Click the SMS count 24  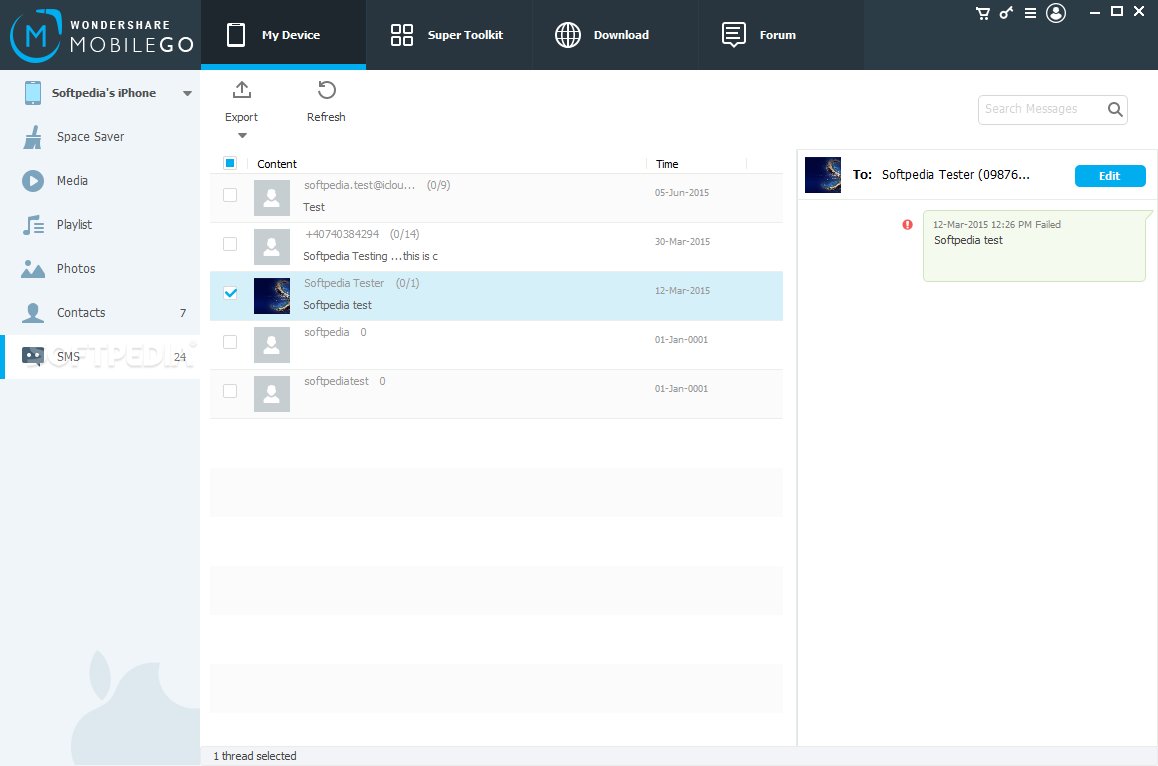tap(179, 358)
